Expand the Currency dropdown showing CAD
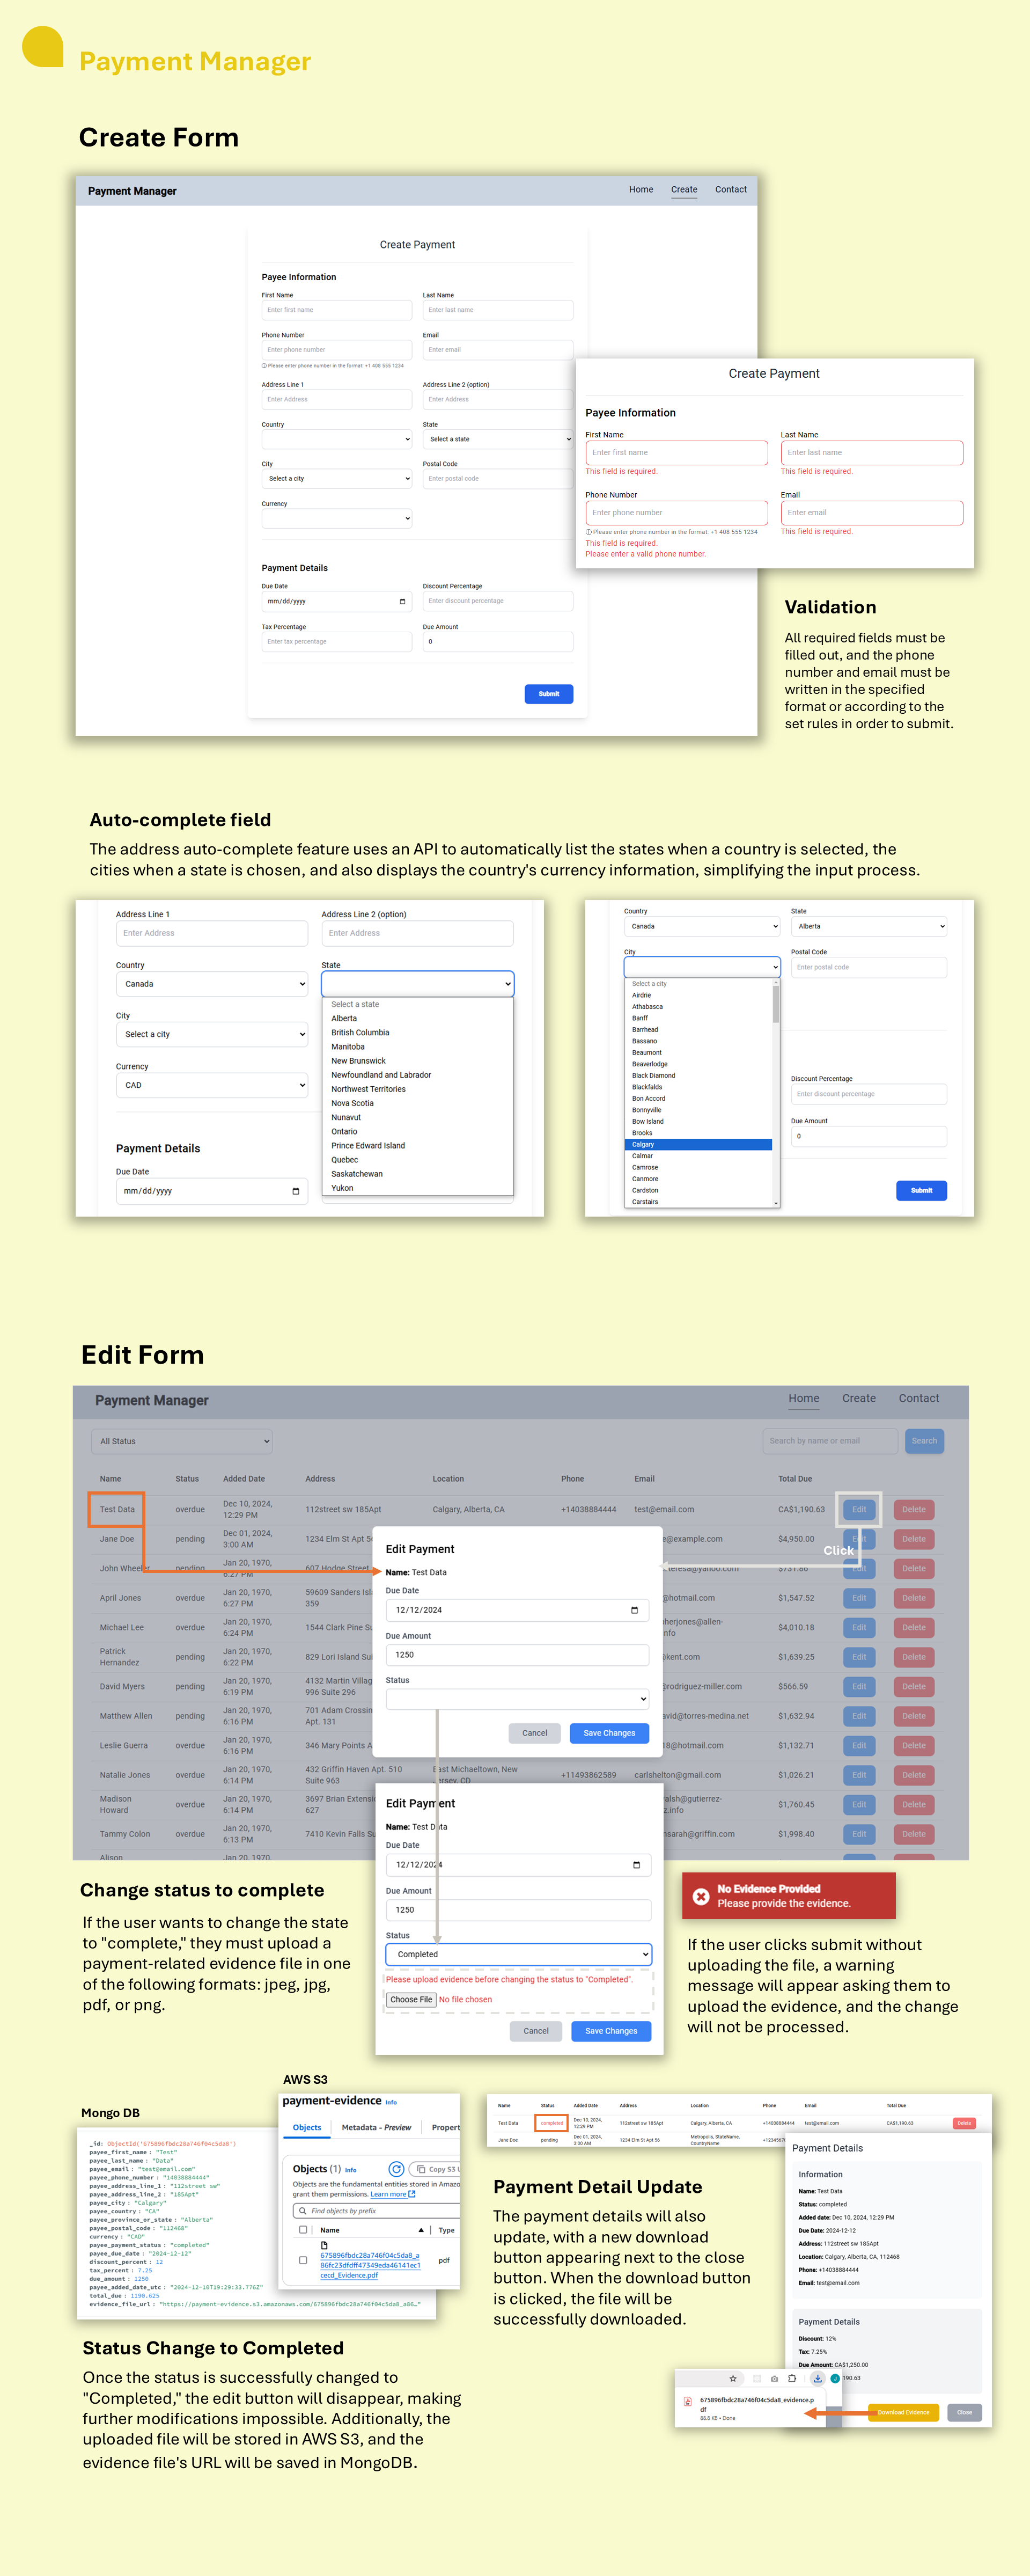This screenshot has width=1030, height=2576. [x=211, y=1085]
